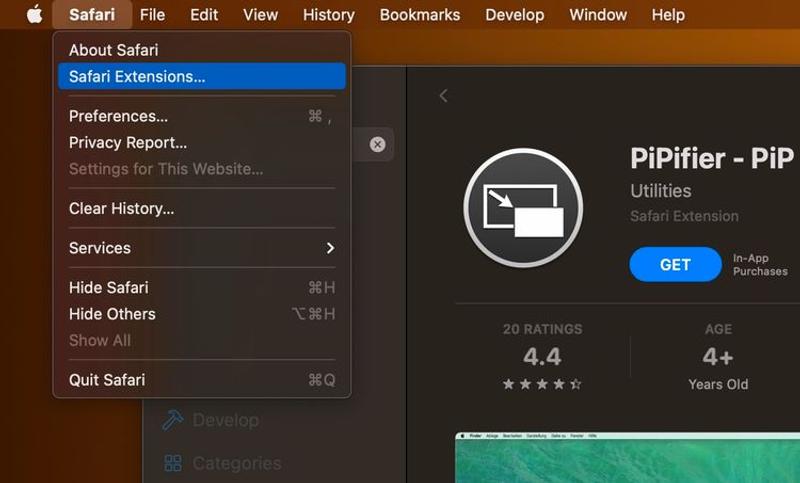The width and height of the screenshot is (800, 483).
Task: Choose Hide Safari from the menu
Action: click(202, 288)
